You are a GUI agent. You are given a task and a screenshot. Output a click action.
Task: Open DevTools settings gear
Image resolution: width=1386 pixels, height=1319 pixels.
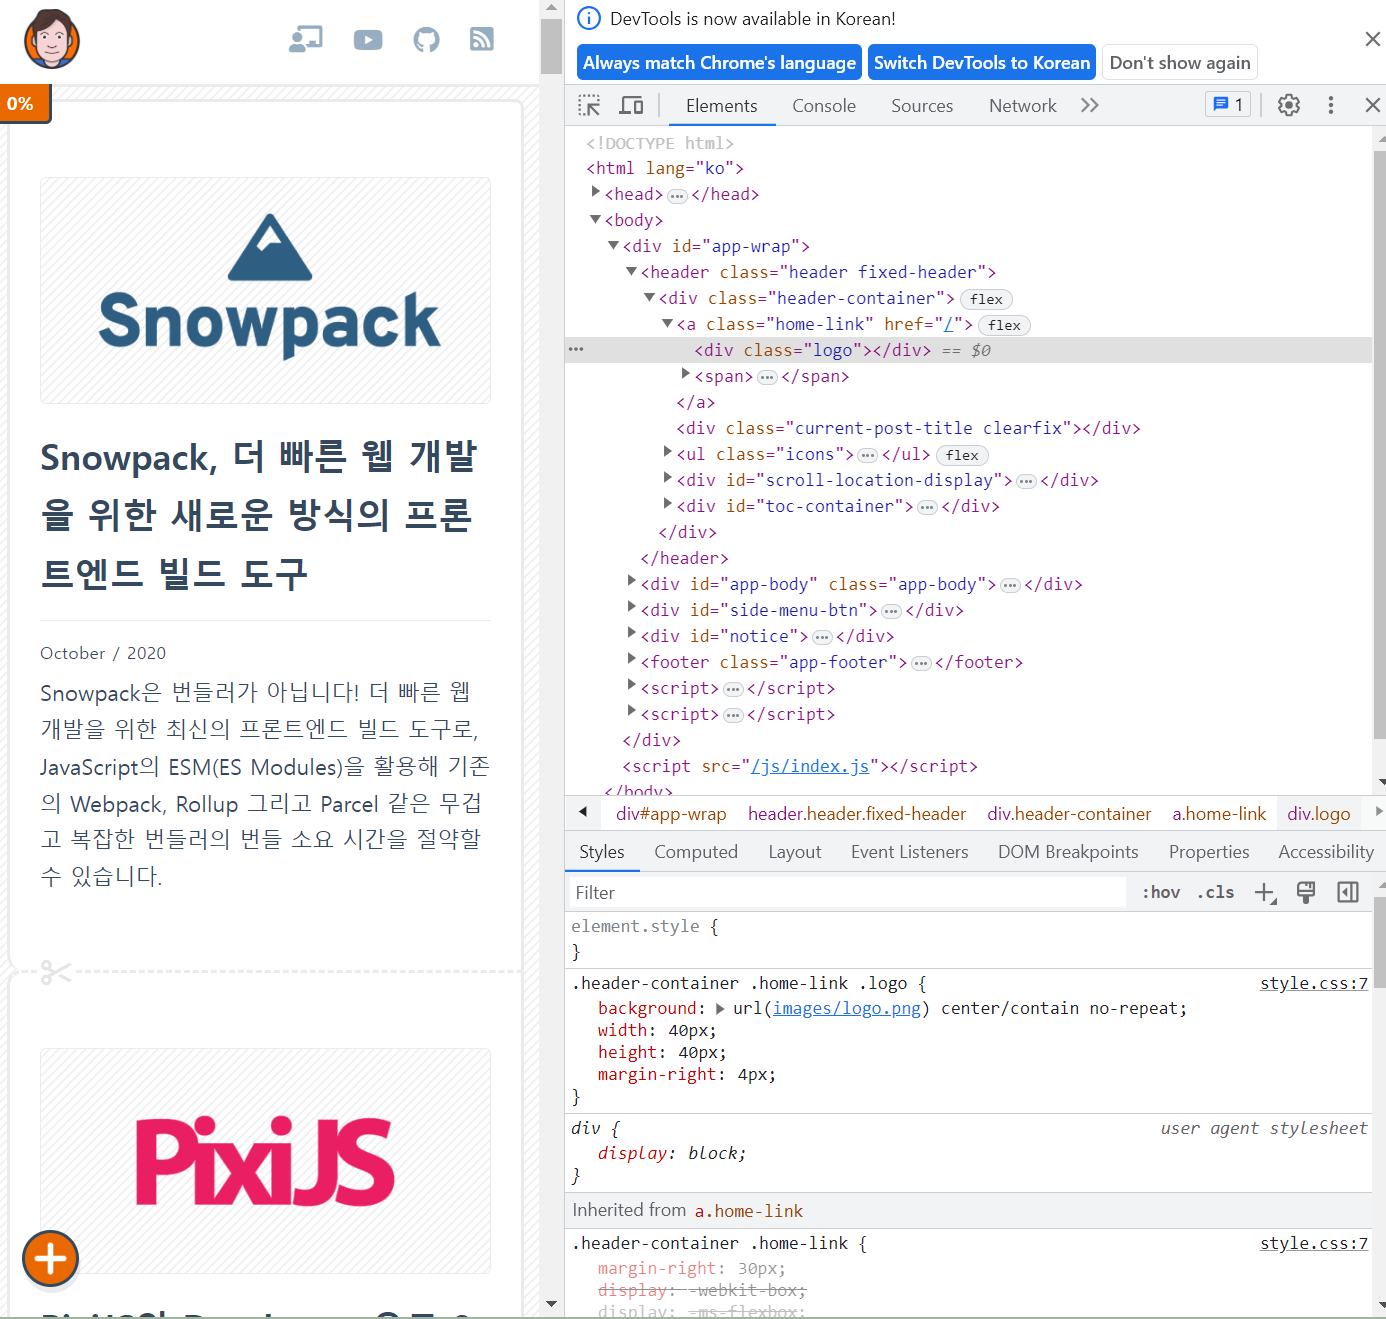coord(1289,105)
